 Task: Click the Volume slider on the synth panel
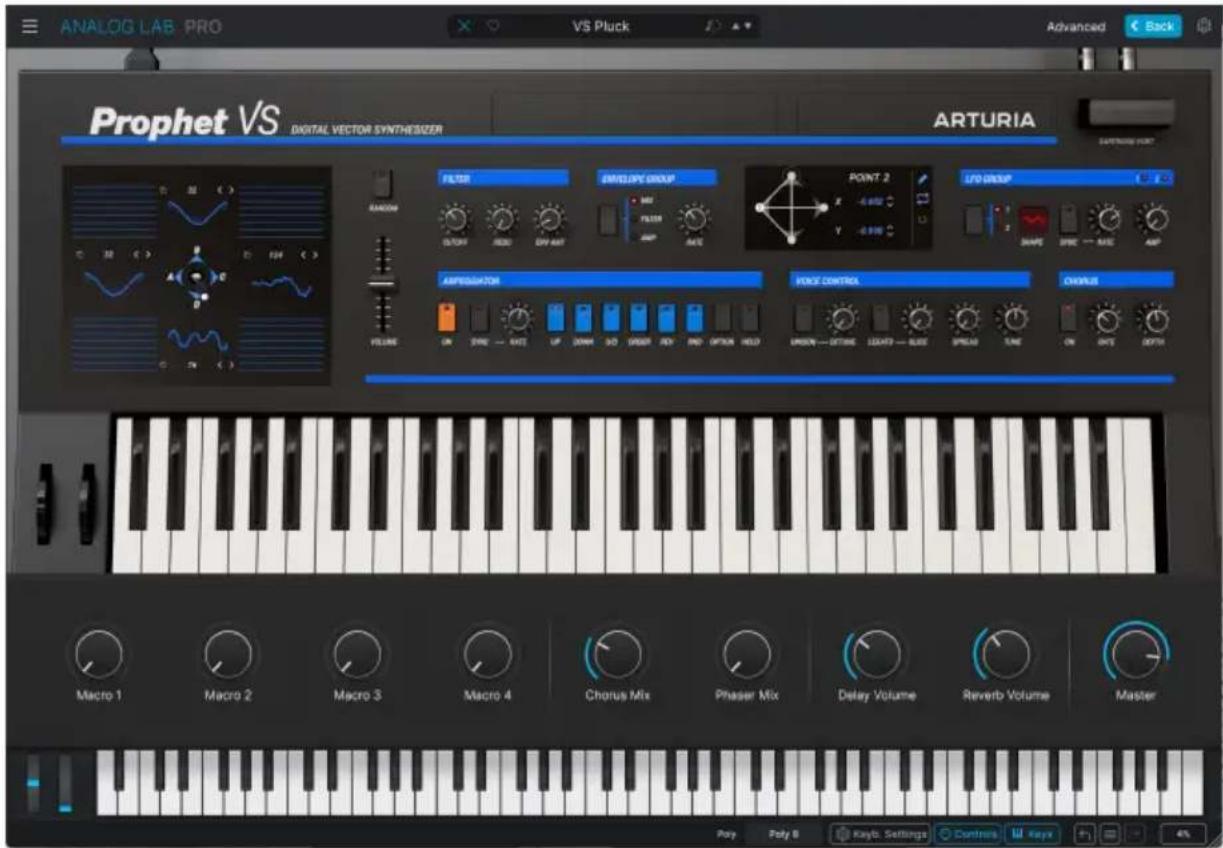(384, 284)
